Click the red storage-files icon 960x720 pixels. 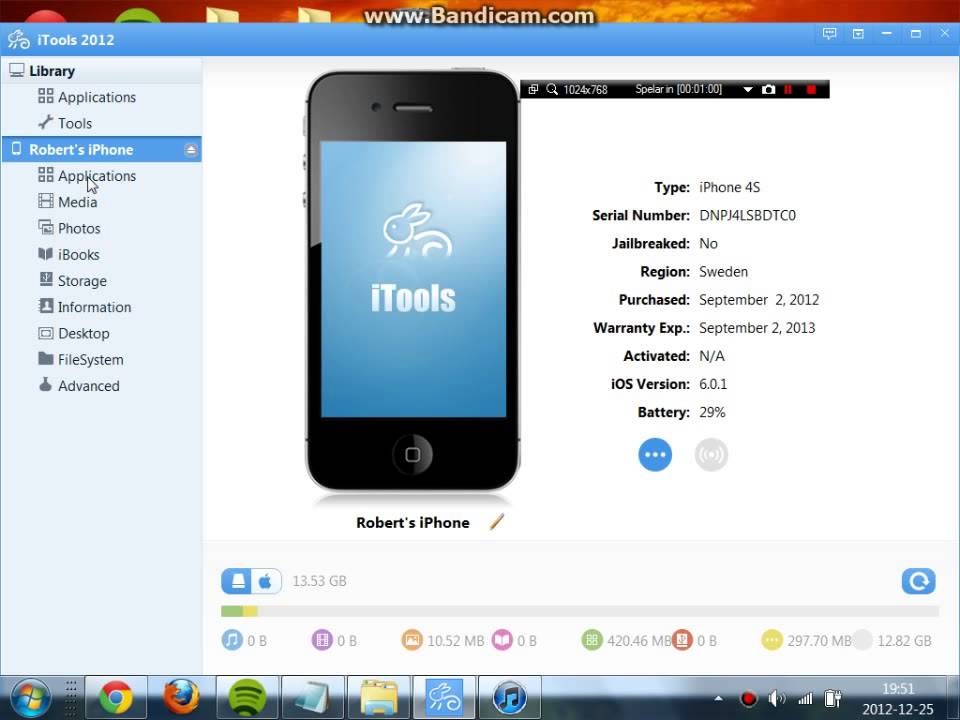682,640
